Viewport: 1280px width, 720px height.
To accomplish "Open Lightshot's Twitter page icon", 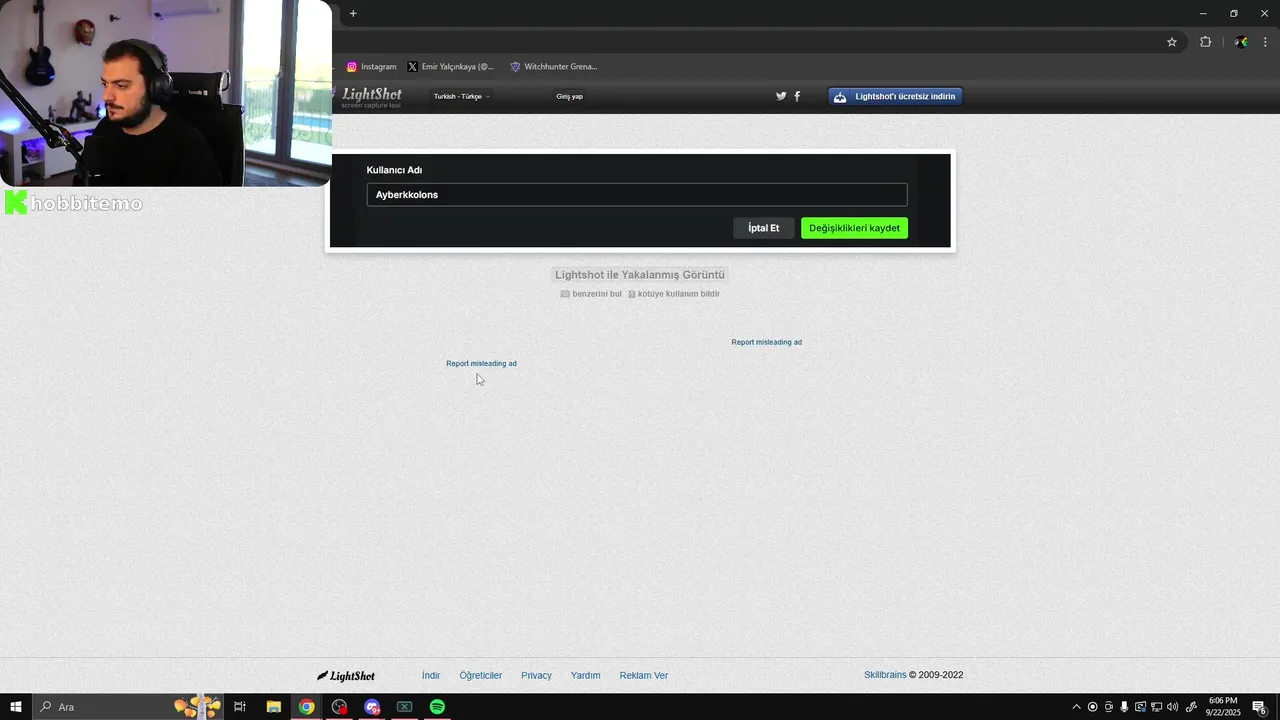I will coord(781,97).
